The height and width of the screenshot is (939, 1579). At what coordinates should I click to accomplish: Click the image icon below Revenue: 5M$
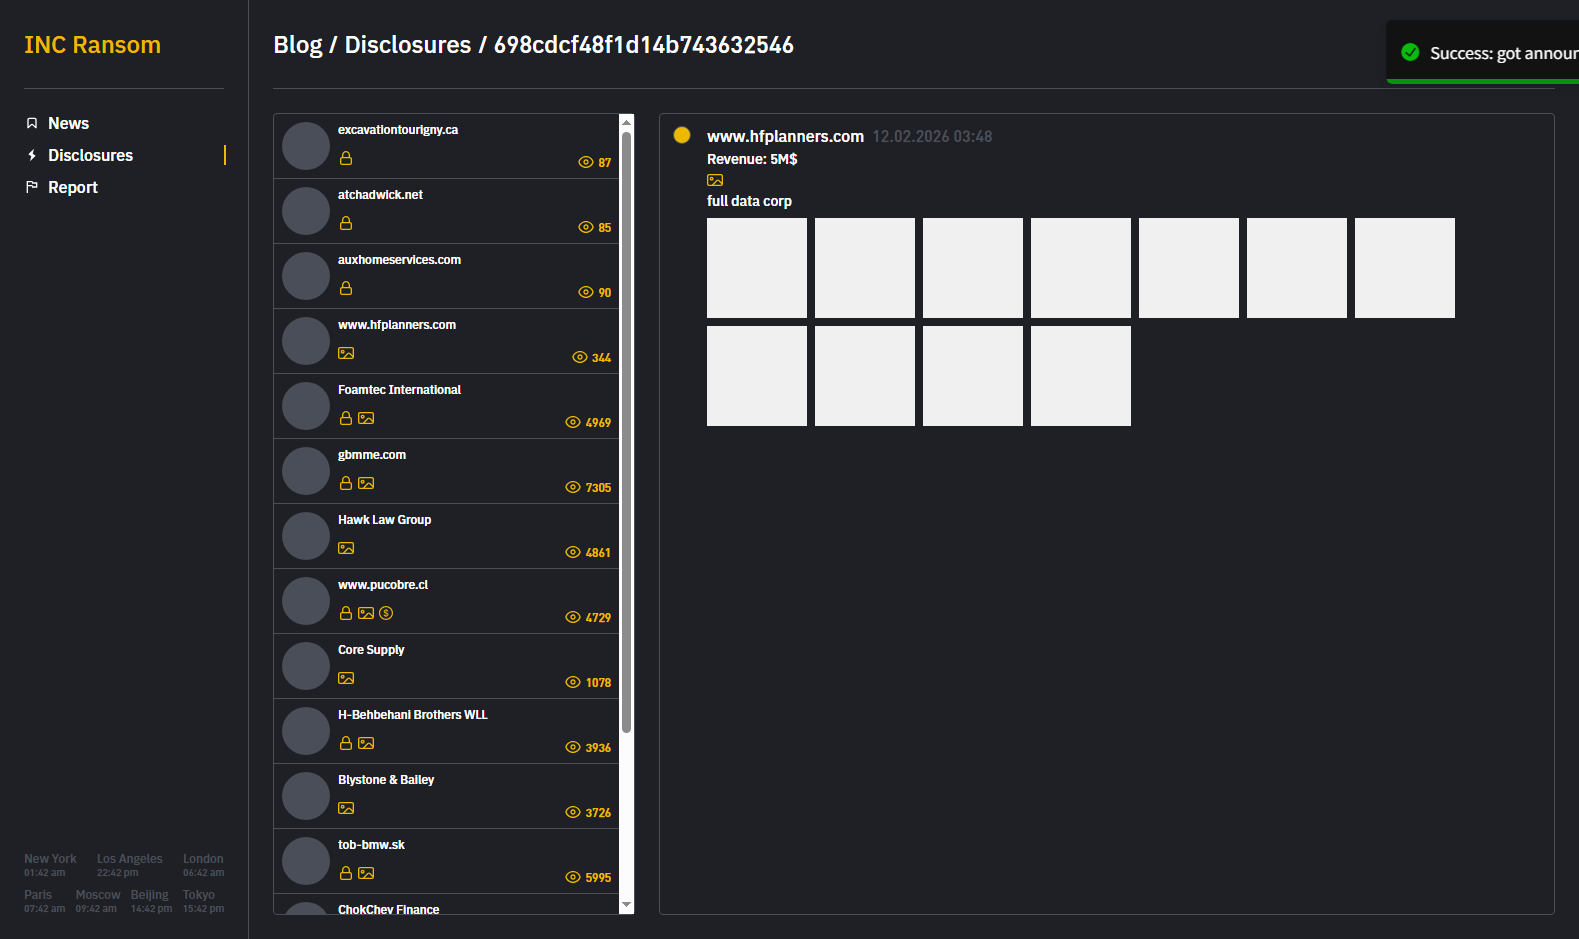click(715, 180)
